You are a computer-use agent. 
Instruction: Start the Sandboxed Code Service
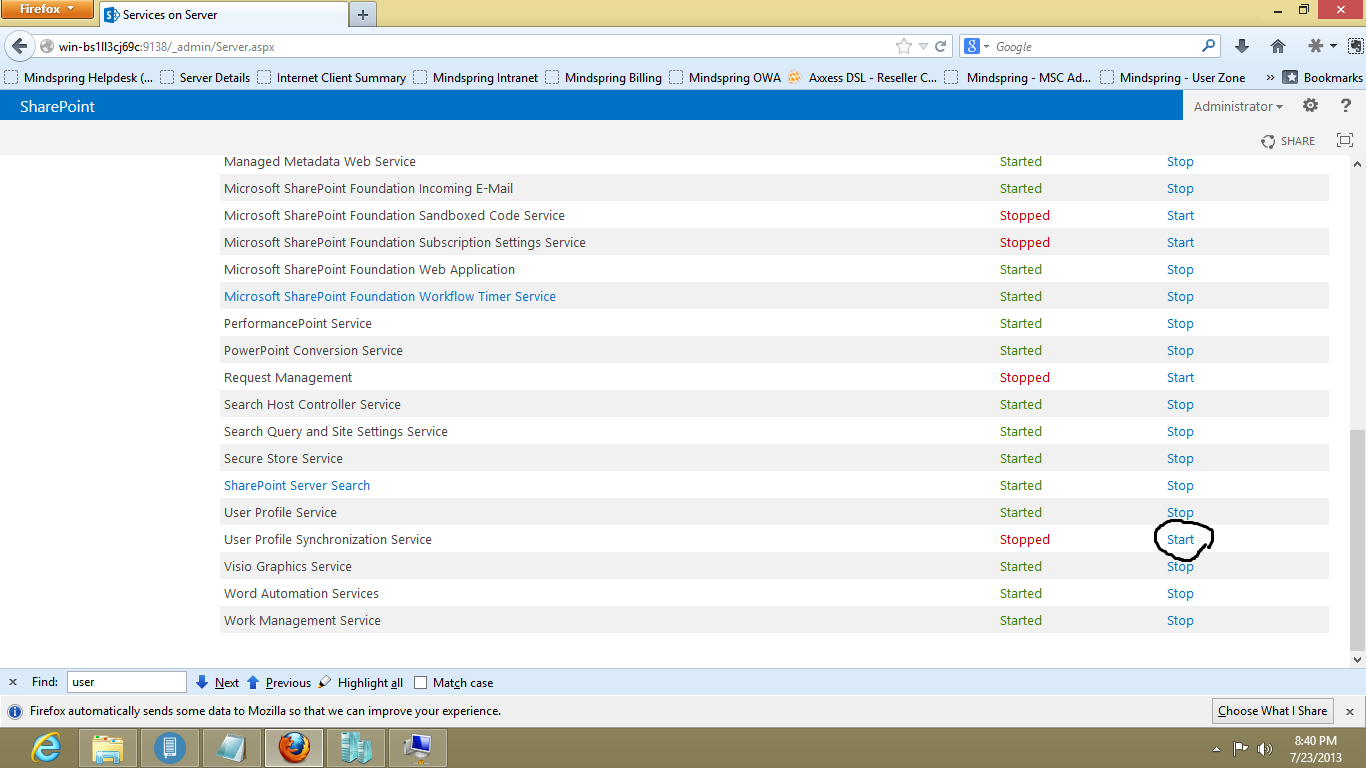pos(1180,215)
